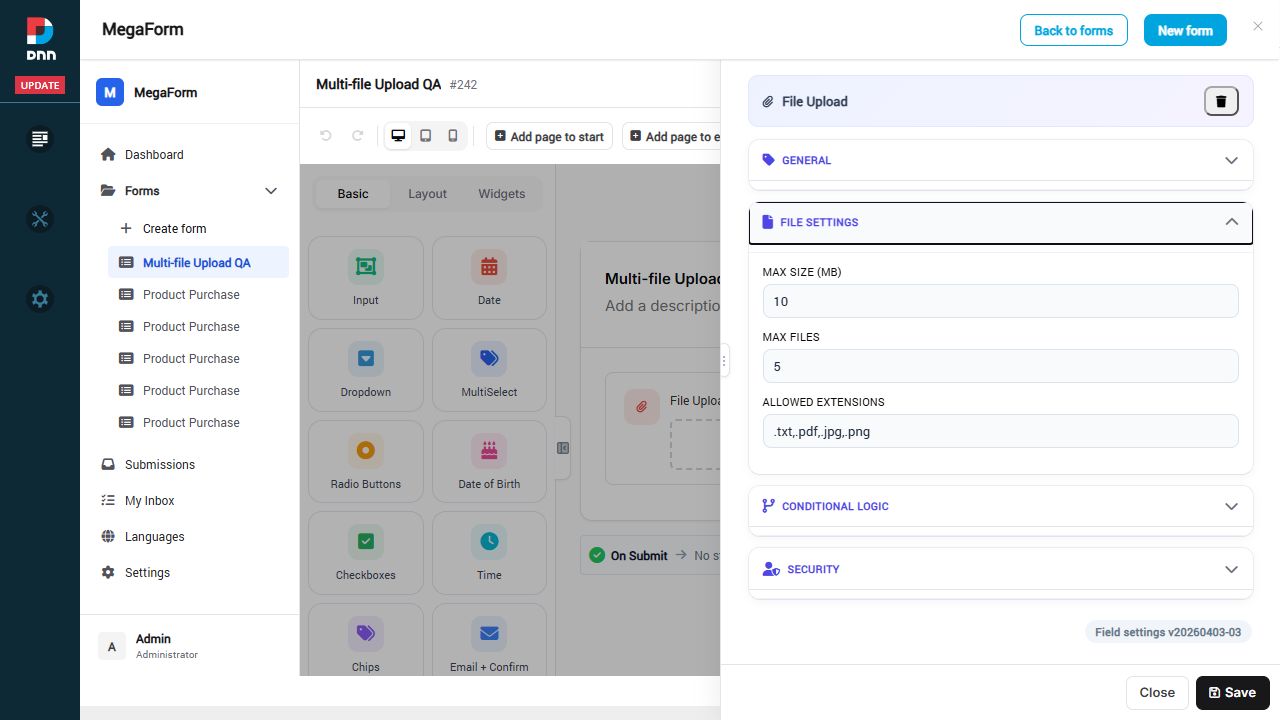Switch to desktop preview mode

coord(399,136)
